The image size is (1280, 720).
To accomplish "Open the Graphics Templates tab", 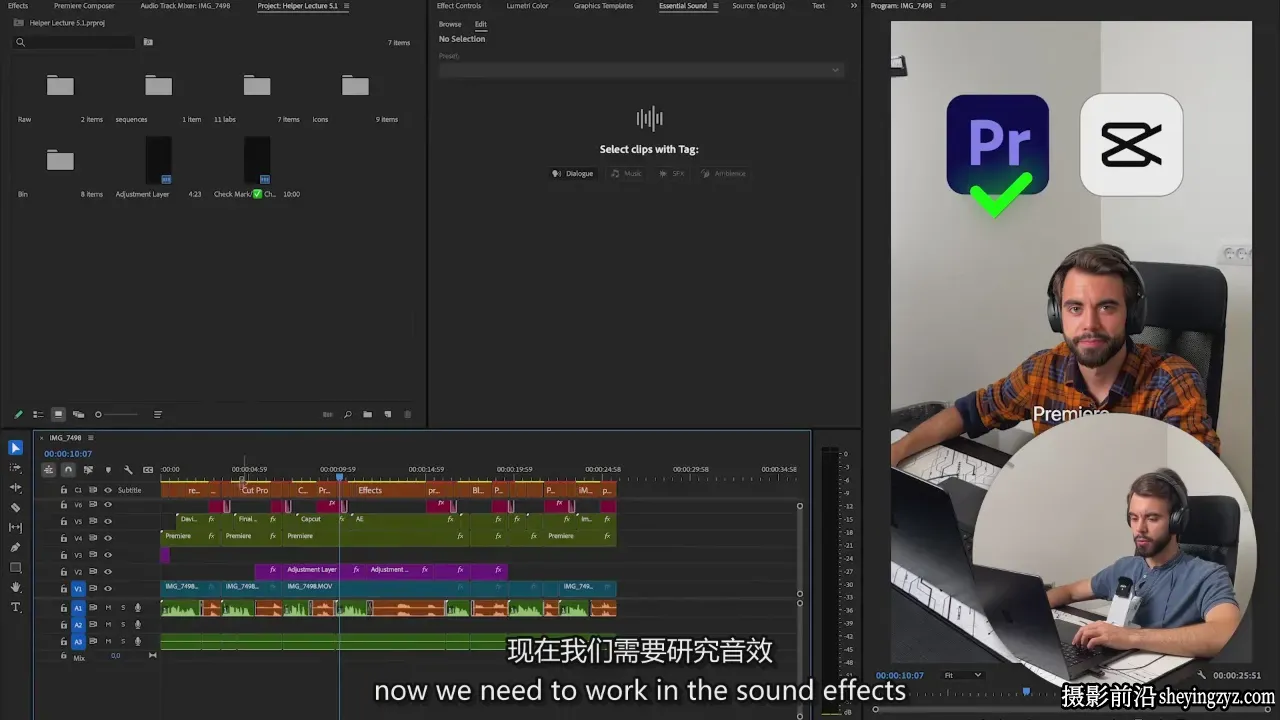I will click(603, 6).
